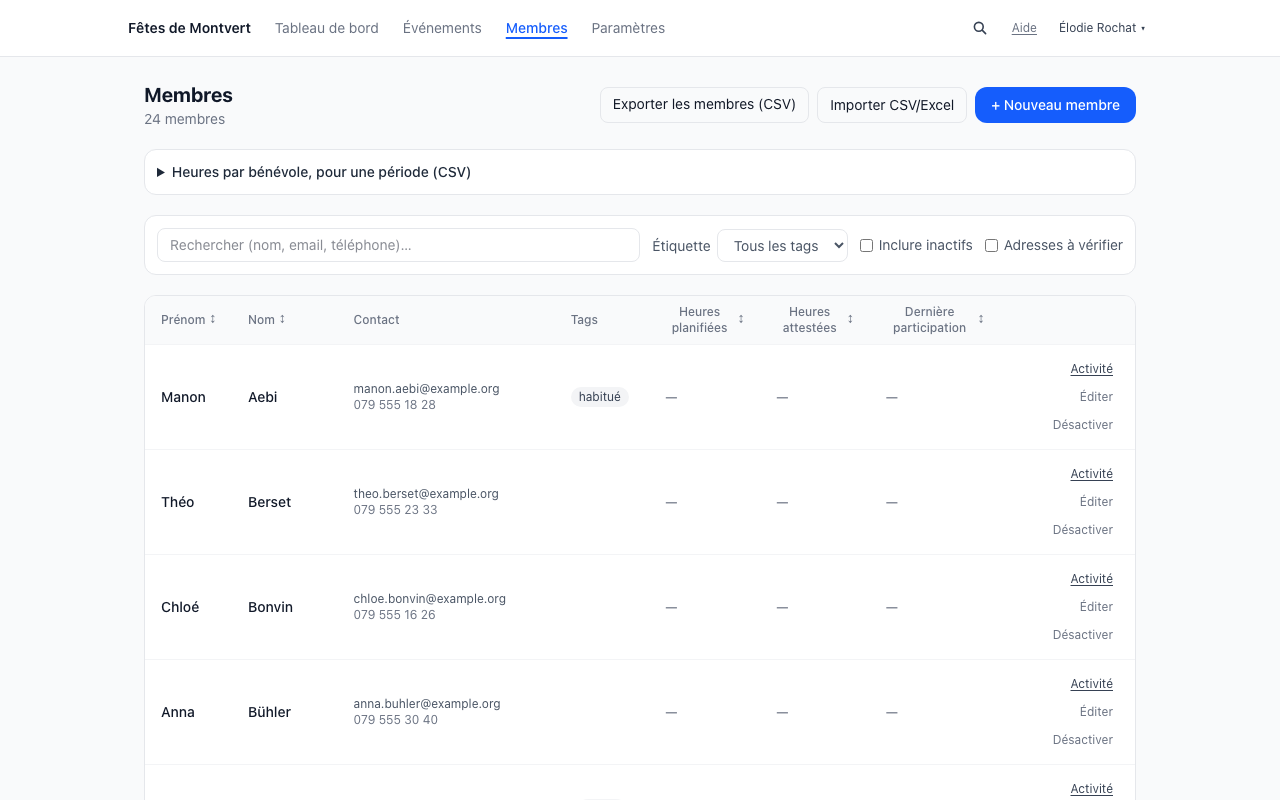1280x800 pixels.
Task: Deactivate member Anna Bühler
Action: [x=1083, y=740]
